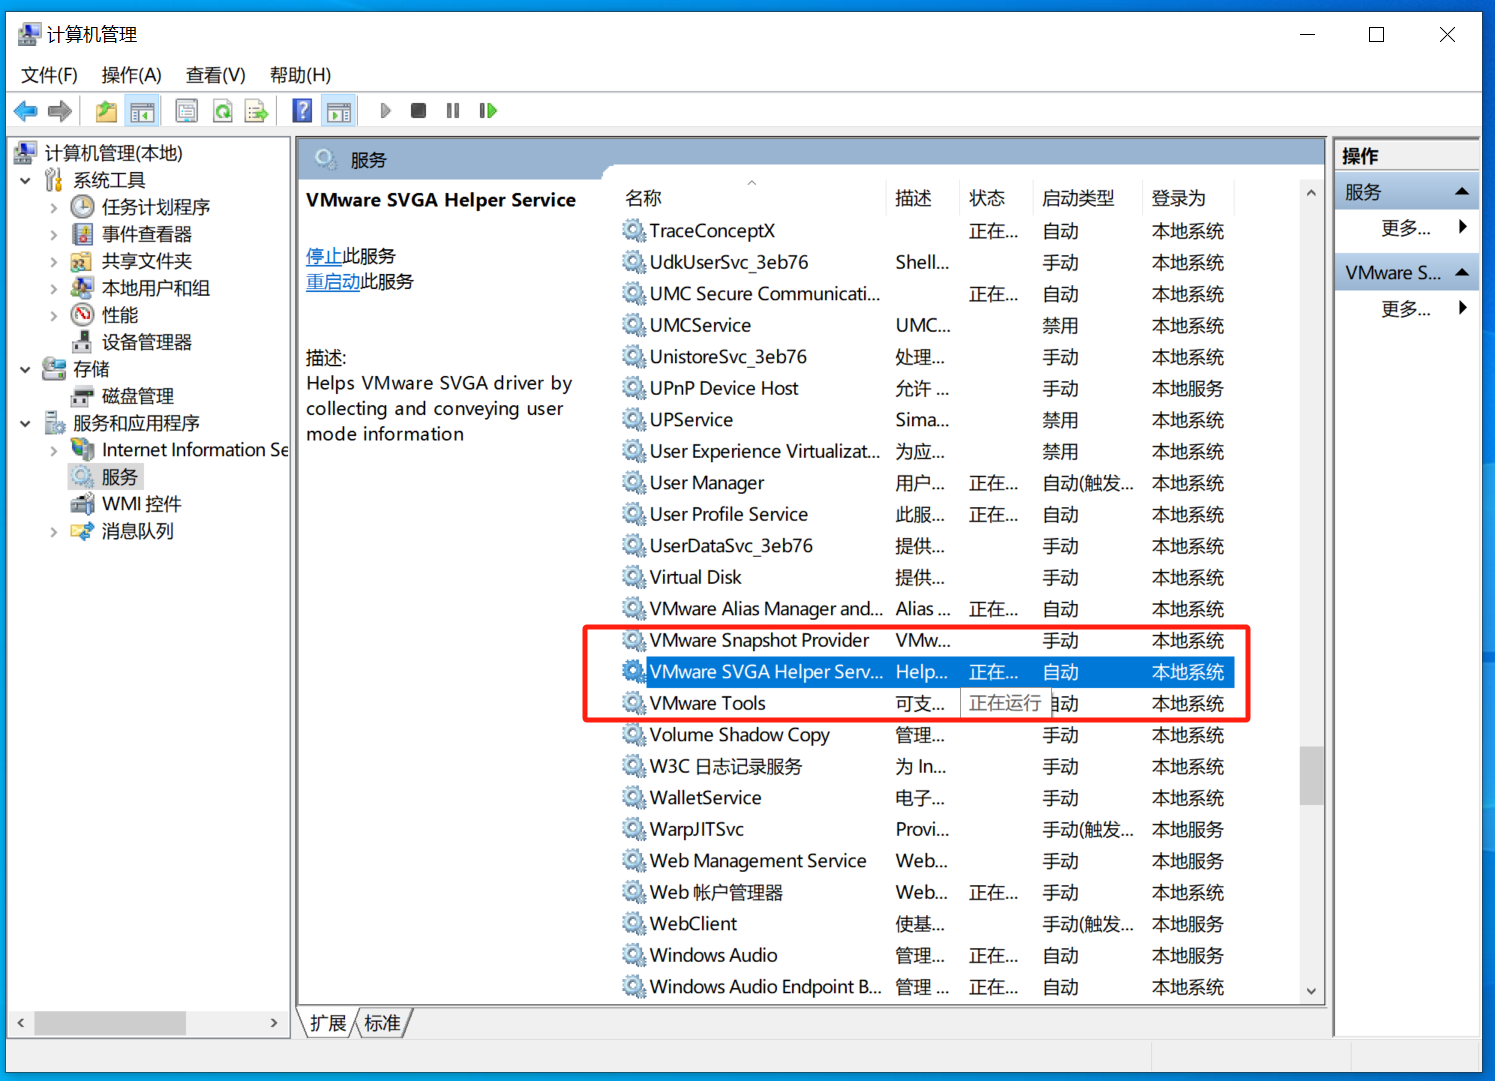Sort services by 名称 column header
1495x1081 pixels.
point(751,198)
